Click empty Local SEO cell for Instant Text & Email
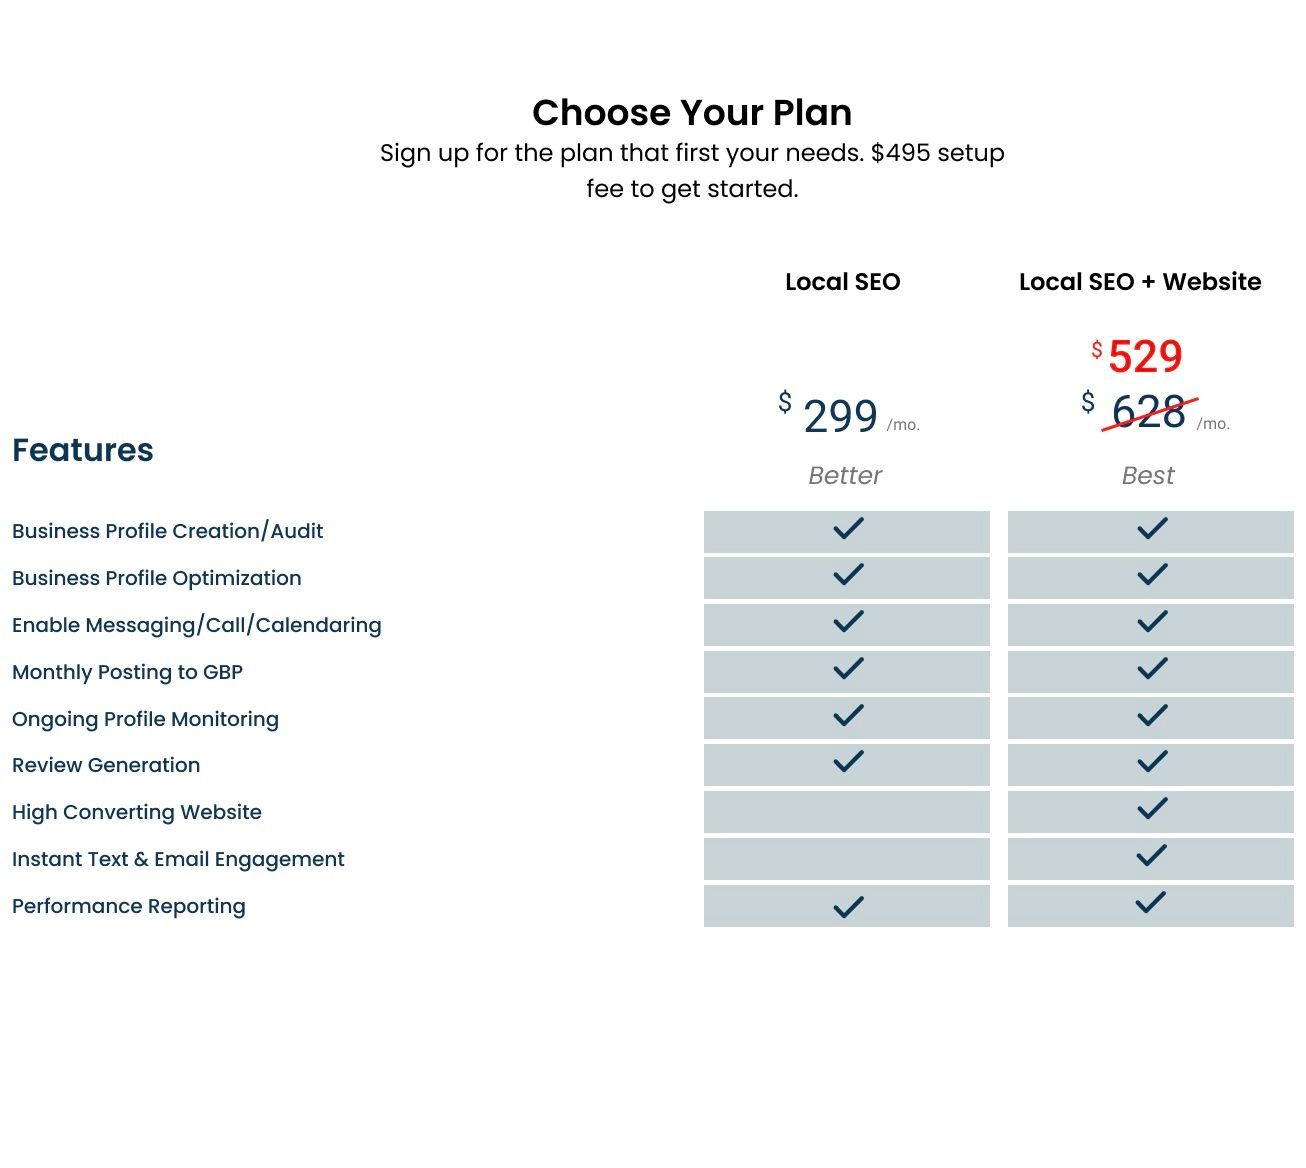 click(847, 859)
